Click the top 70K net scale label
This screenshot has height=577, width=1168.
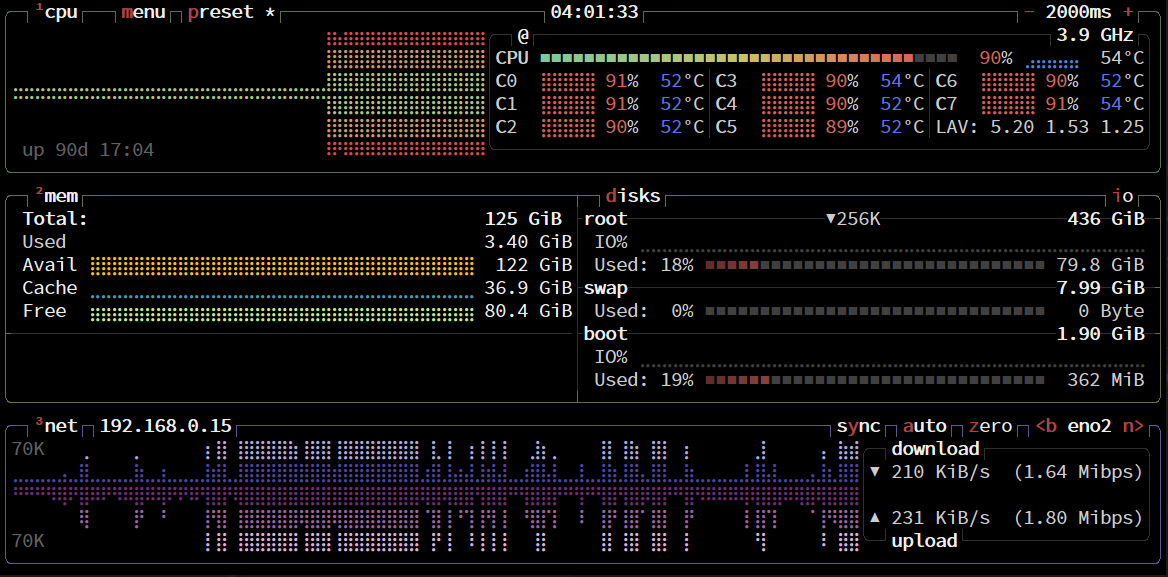28,449
